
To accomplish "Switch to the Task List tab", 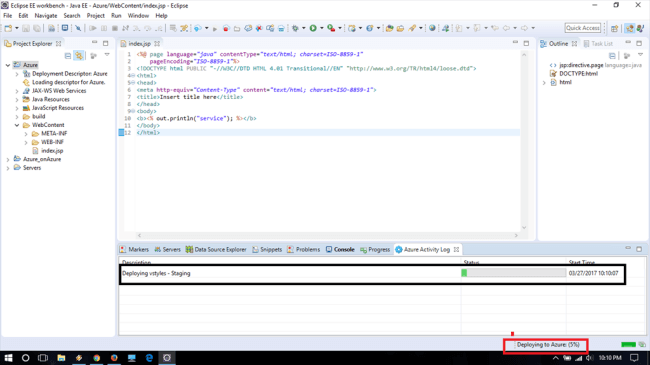I will [x=598, y=44].
